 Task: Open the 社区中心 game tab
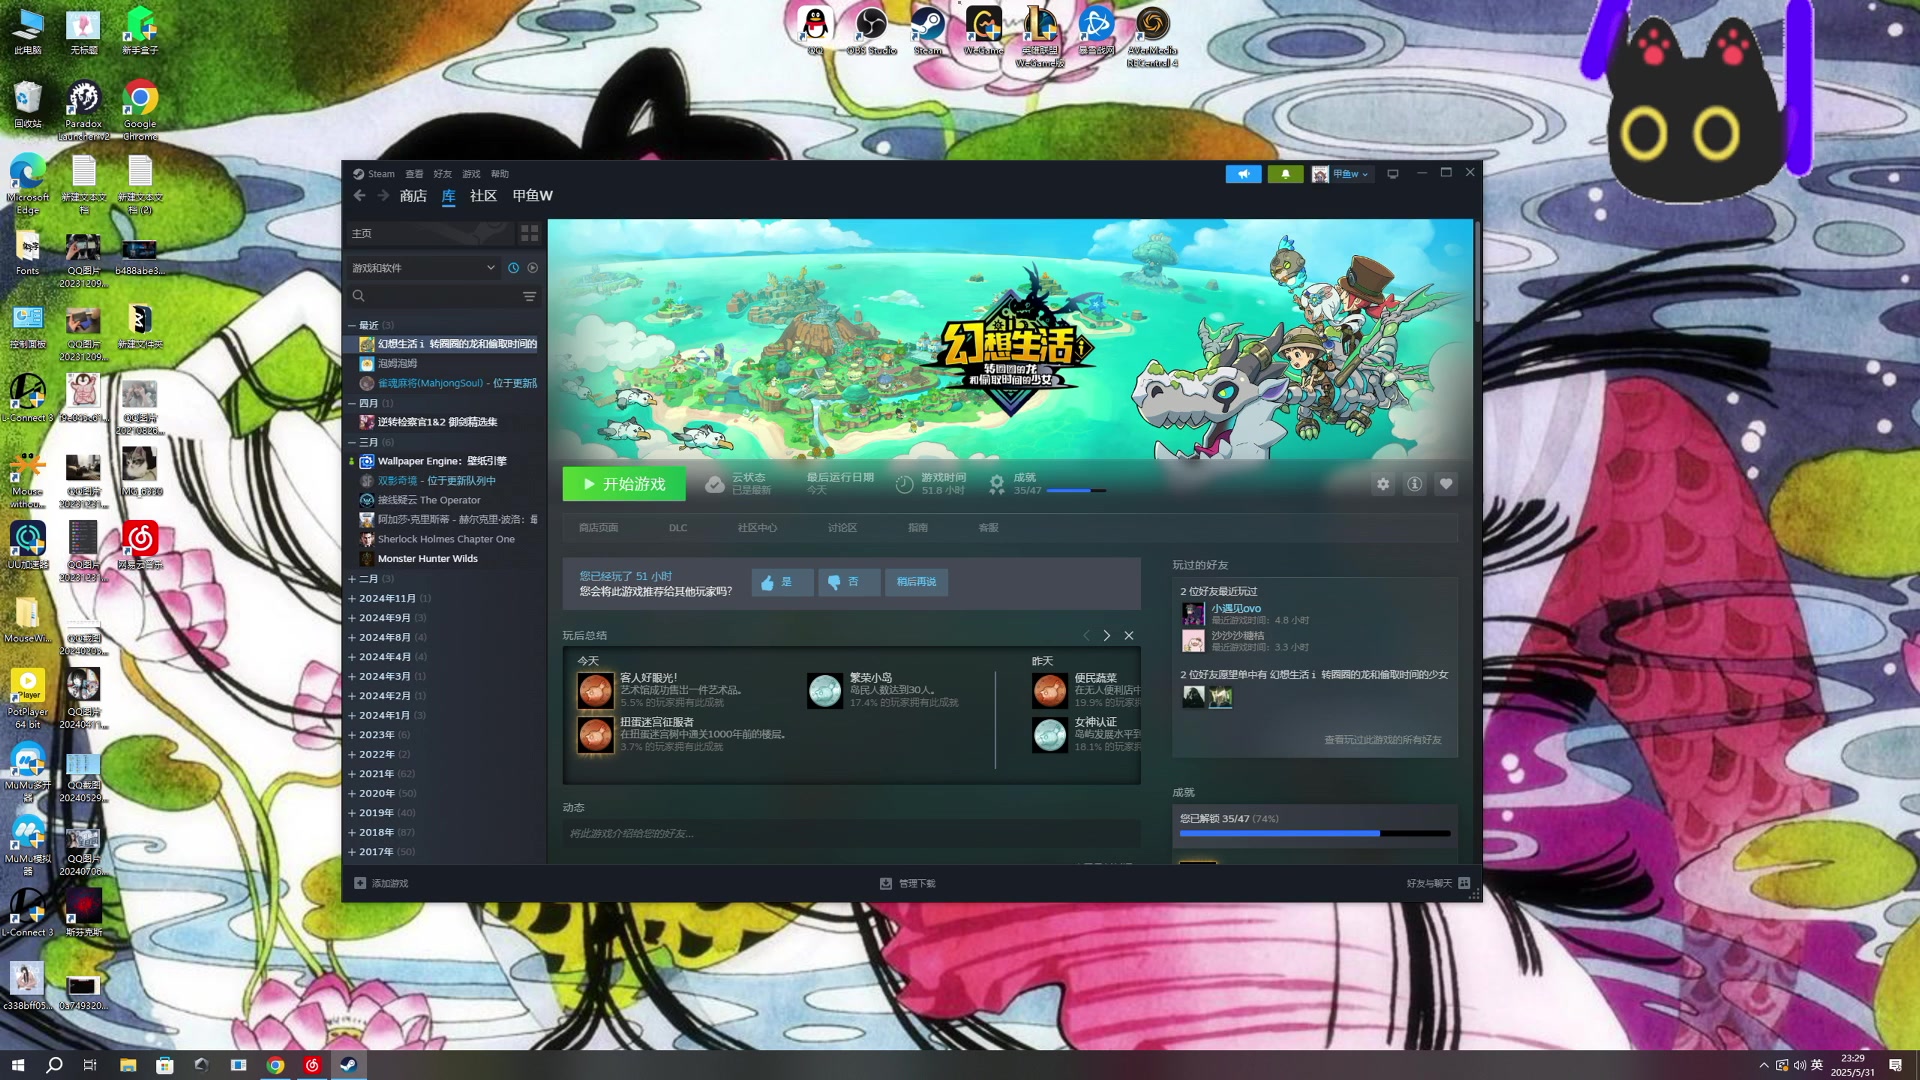pyautogui.click(x=757, y=528)
